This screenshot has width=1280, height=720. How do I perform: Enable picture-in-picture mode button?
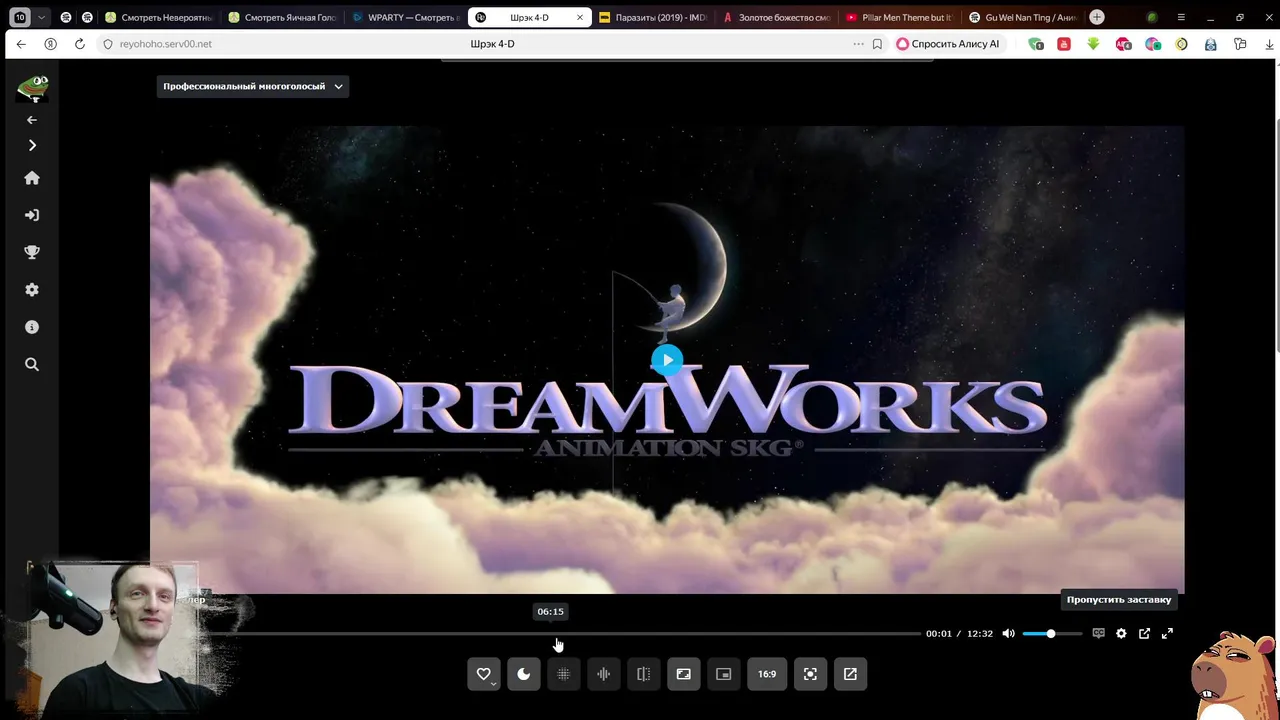coord(724,674)
